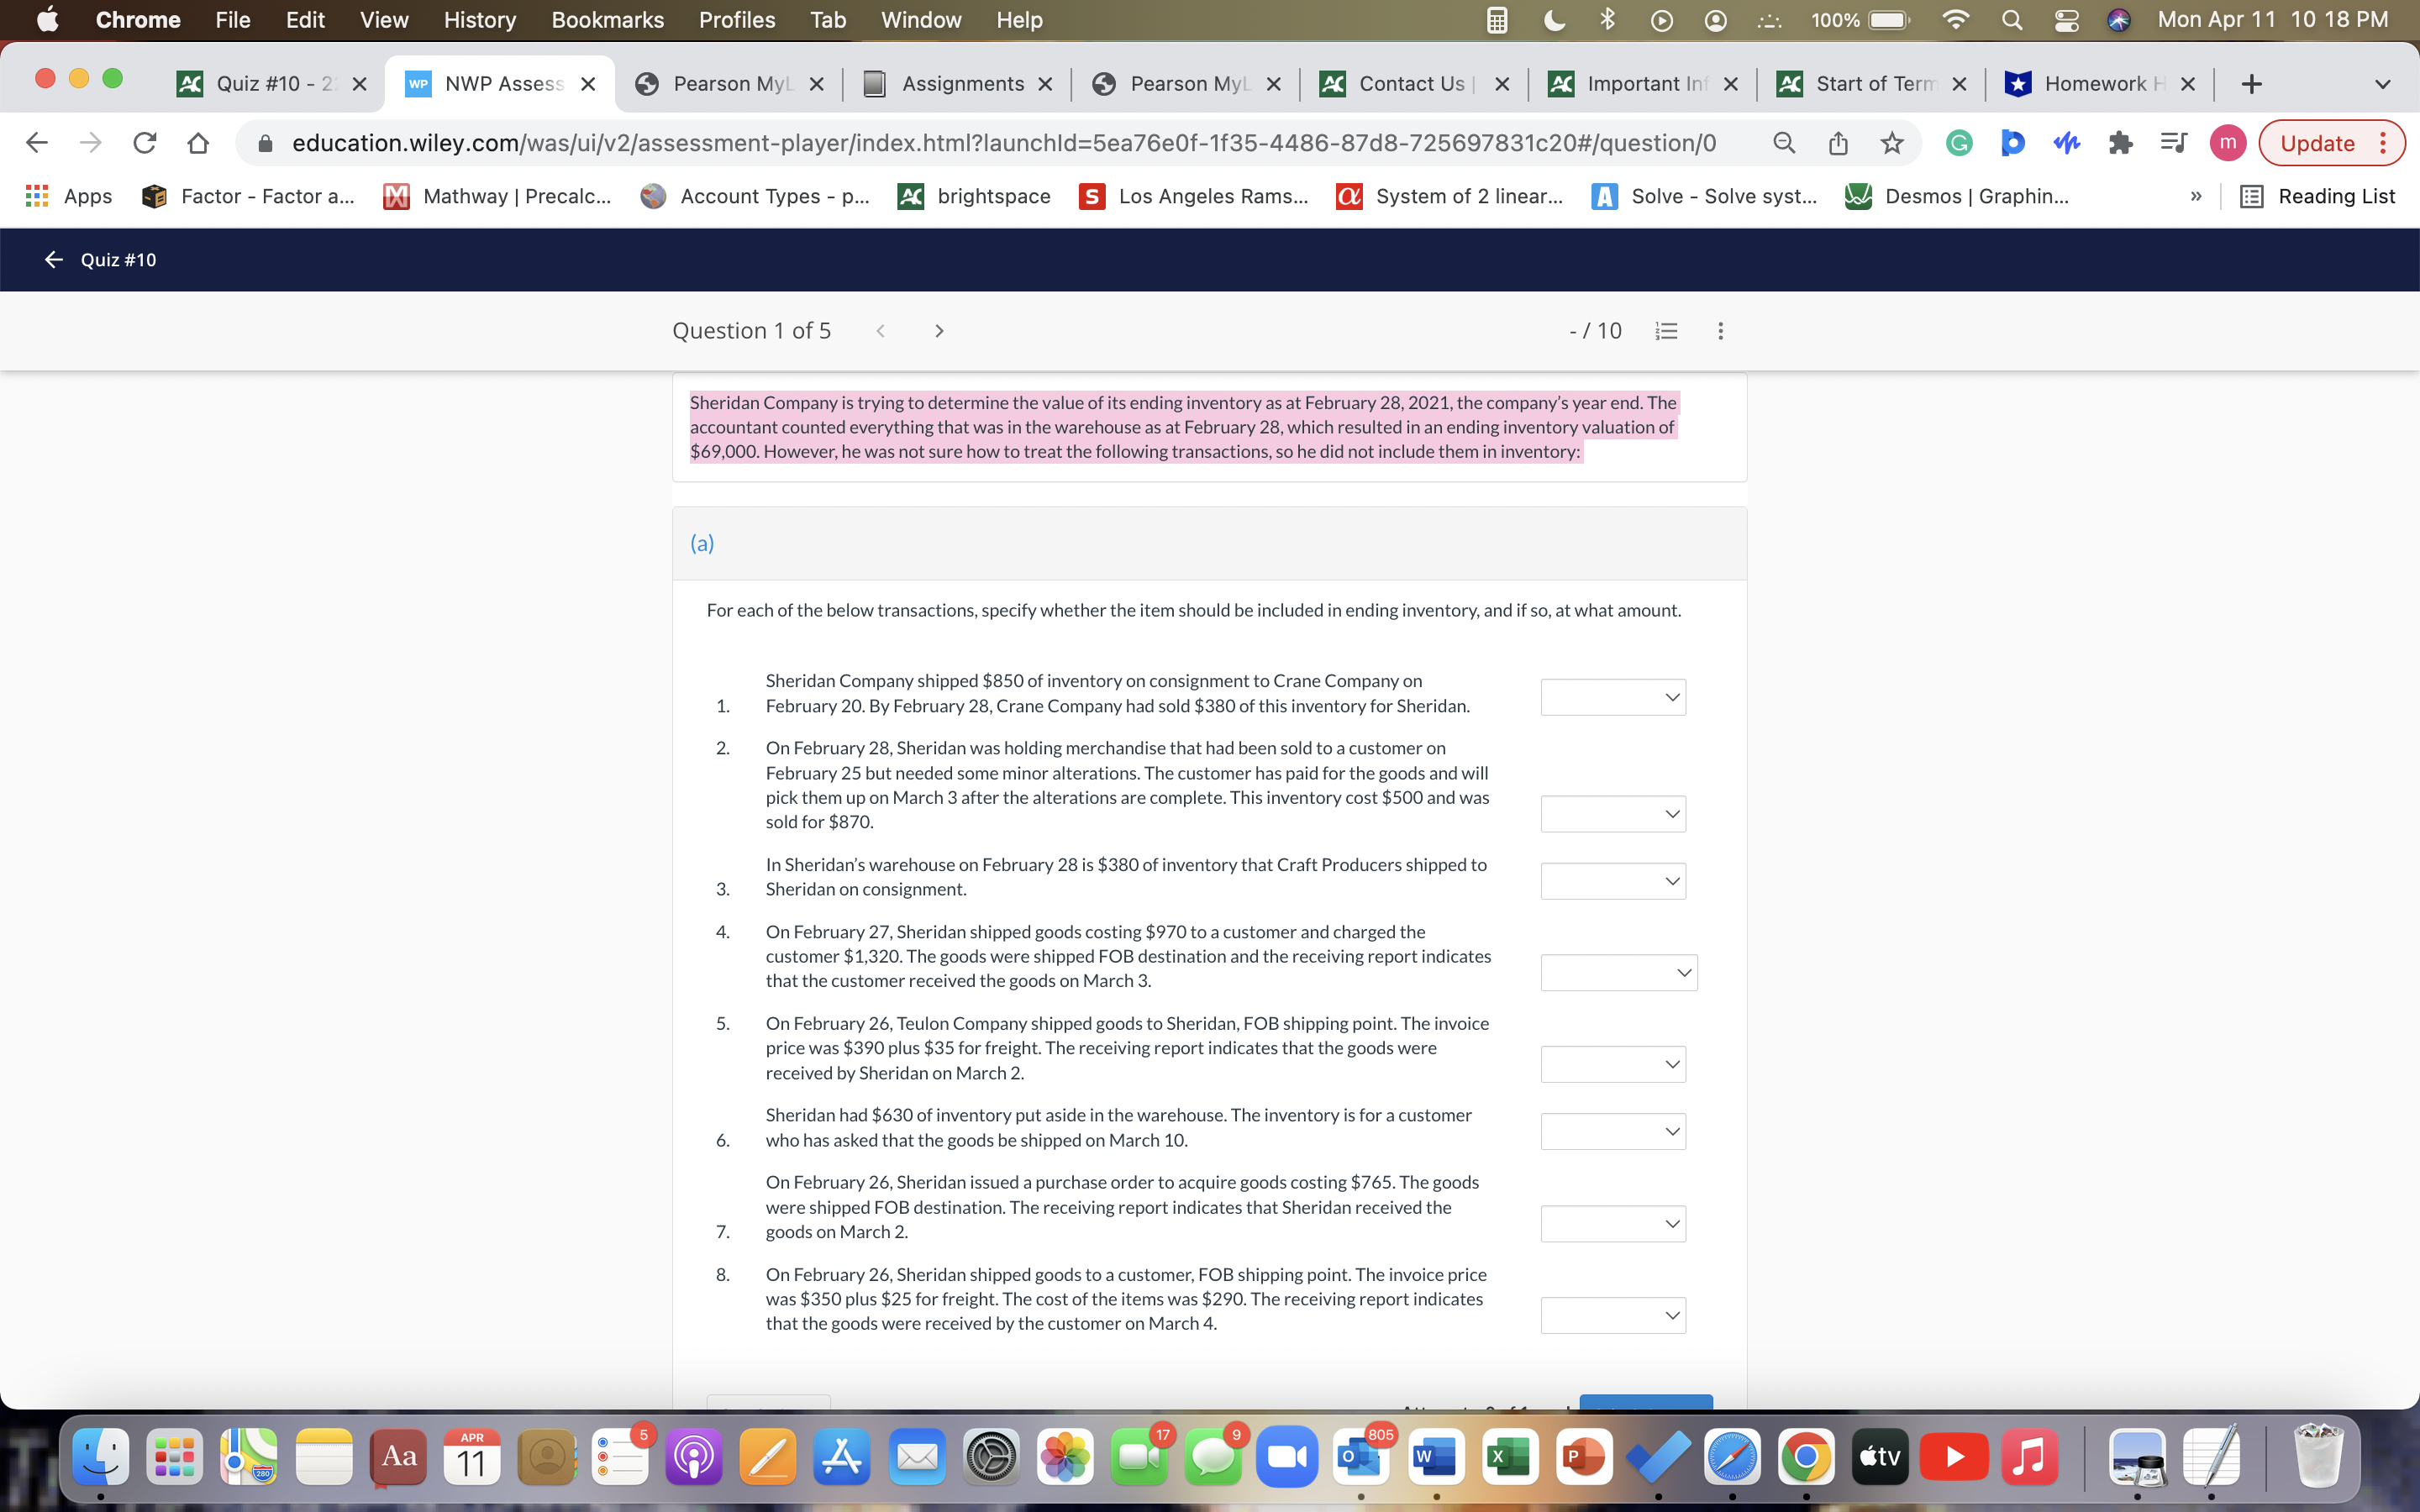Screen dimensions: 2420x1512
Task: Click the Update browser button
Action: [2318, 143]
